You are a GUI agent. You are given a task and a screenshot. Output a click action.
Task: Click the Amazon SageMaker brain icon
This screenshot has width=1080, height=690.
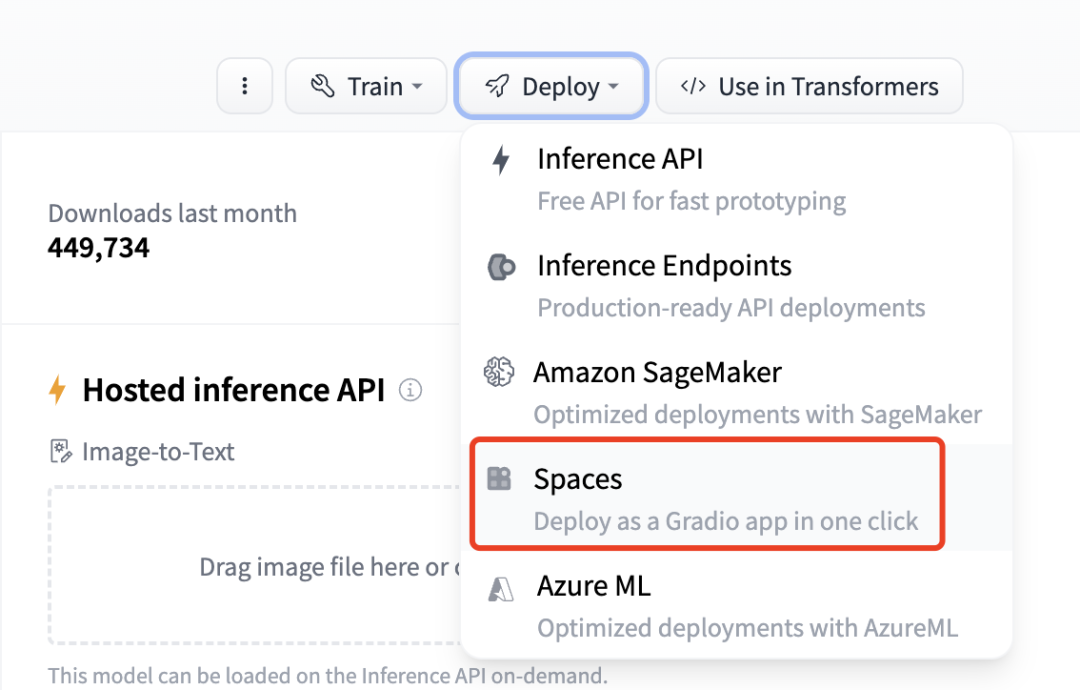click(x=502, y=372)
